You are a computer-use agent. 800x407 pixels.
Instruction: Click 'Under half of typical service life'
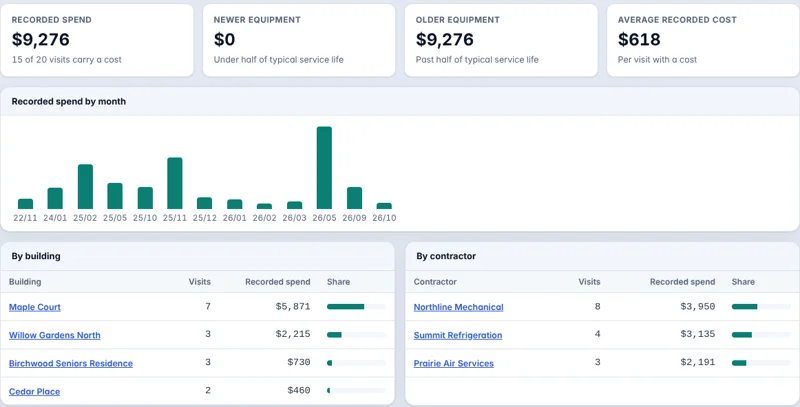tap(279, 60)
